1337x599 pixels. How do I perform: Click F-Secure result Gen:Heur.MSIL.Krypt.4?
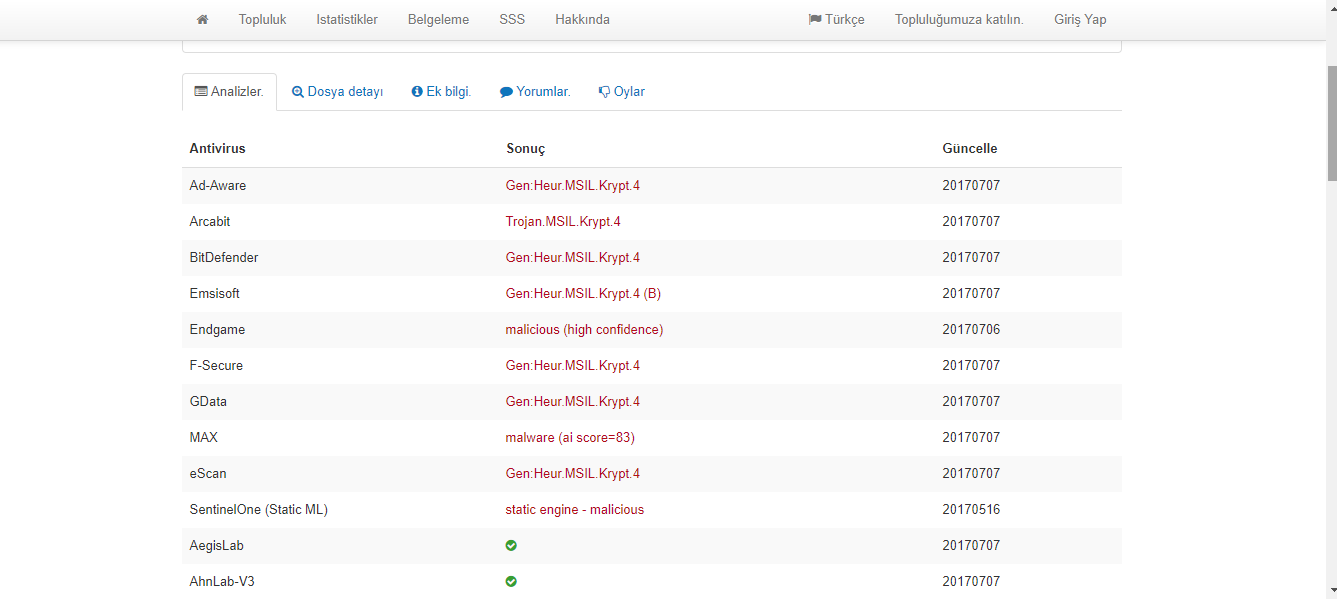coord(573,366)
